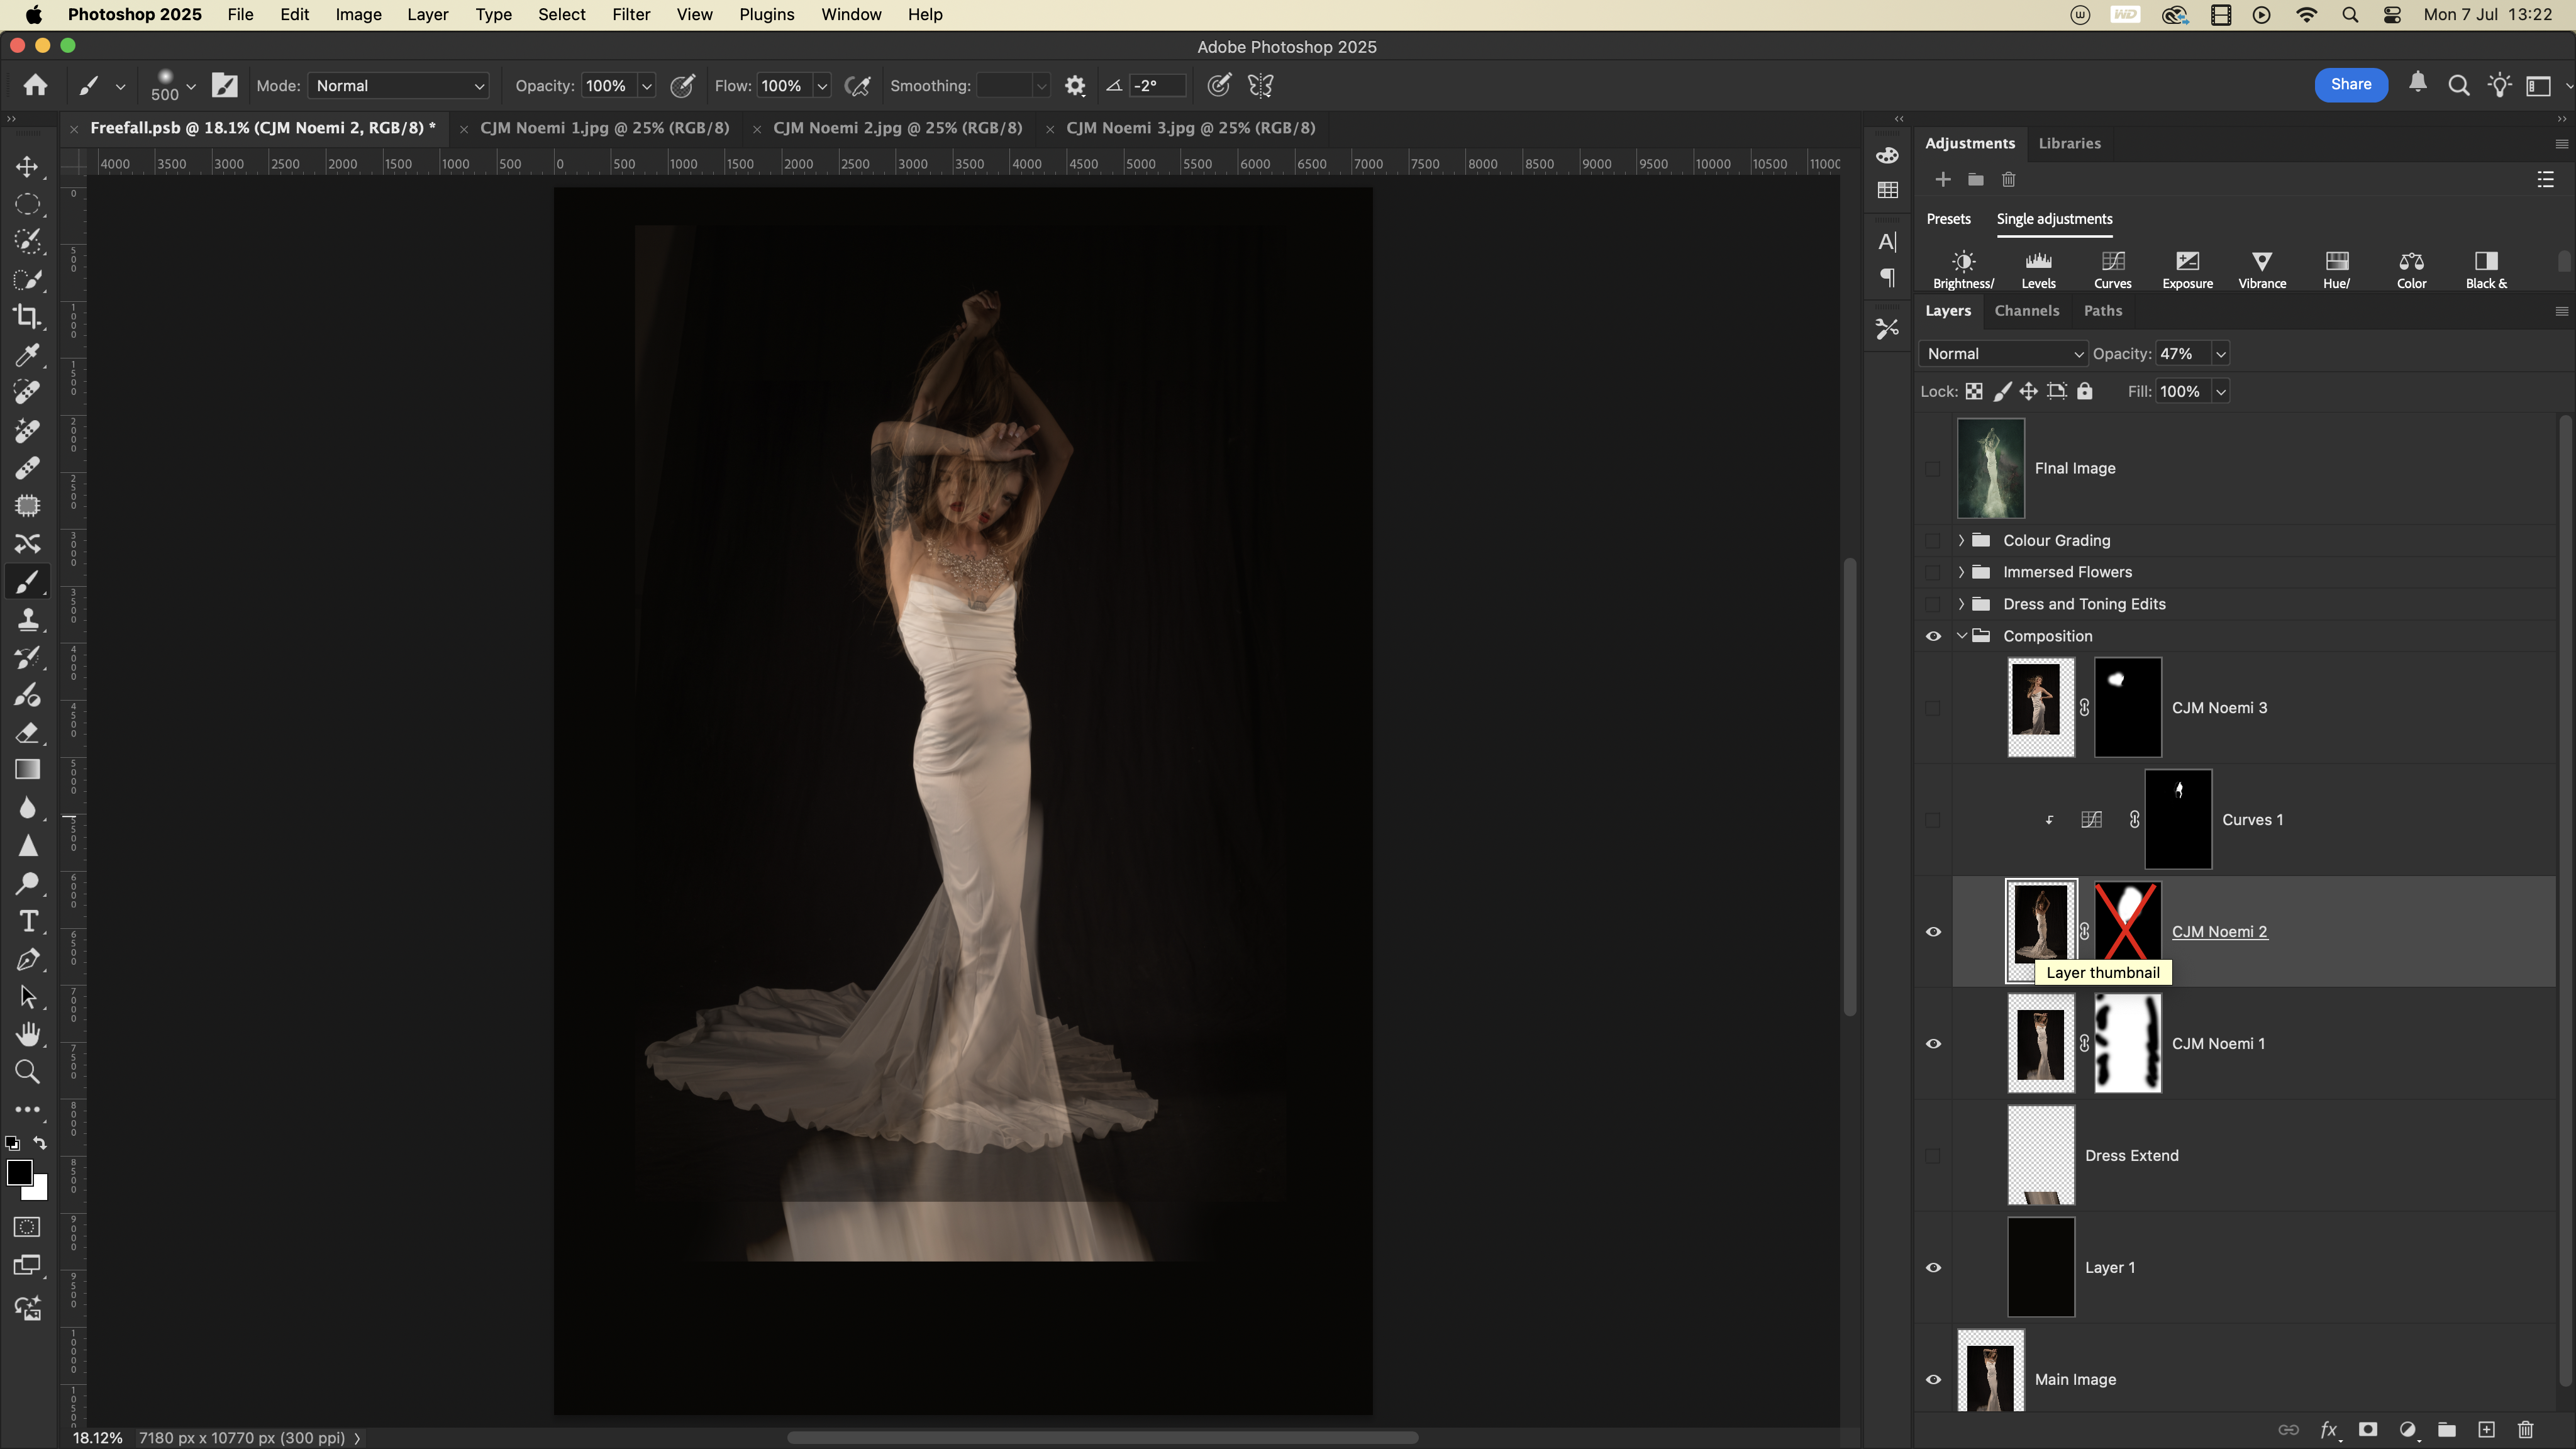Select the Eraser tool
Image resolution: width=2576 pixels, height=1449 pixels.
point(27,733)
